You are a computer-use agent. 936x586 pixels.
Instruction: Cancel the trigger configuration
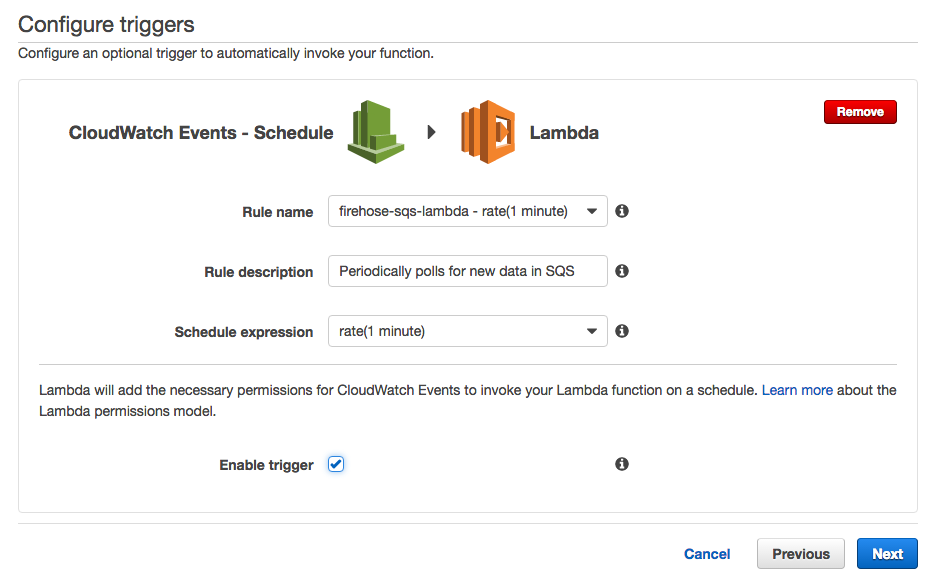click(707, 554)
